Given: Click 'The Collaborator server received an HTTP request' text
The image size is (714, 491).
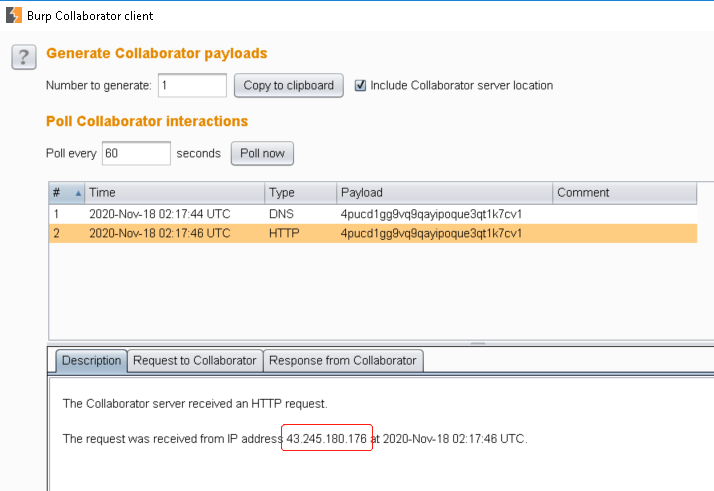Looking at the screenshot, I should (x=195, y=404).
